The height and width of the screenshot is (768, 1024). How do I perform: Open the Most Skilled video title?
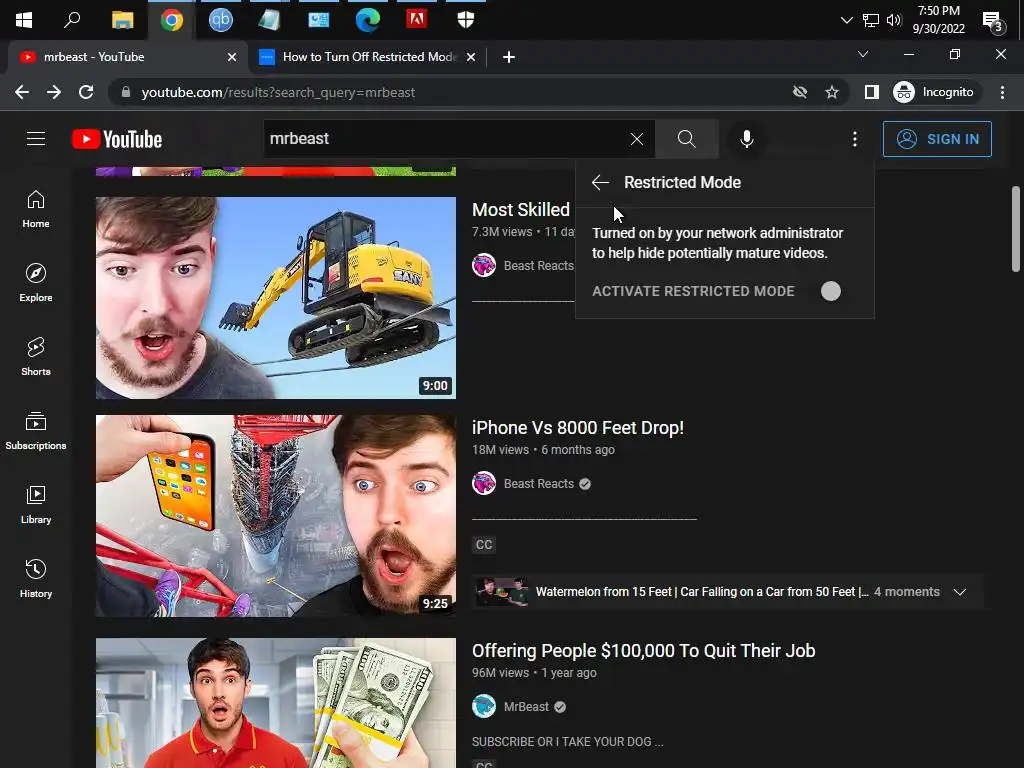tap(521, 210)
